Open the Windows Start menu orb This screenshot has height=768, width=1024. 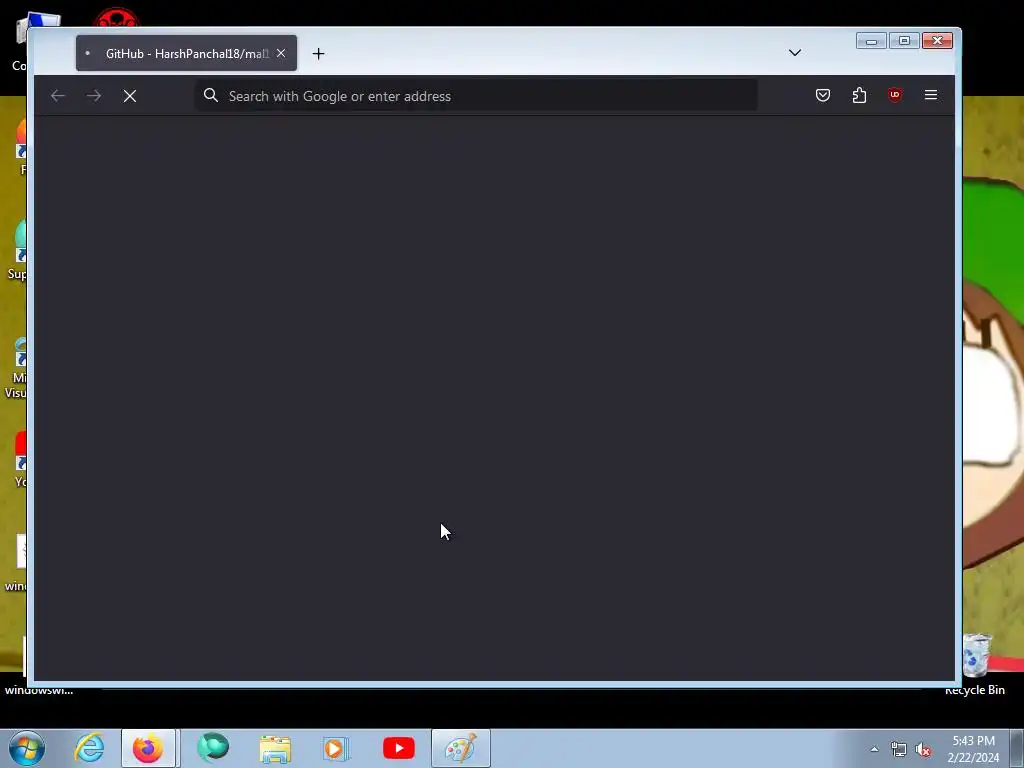27,748
